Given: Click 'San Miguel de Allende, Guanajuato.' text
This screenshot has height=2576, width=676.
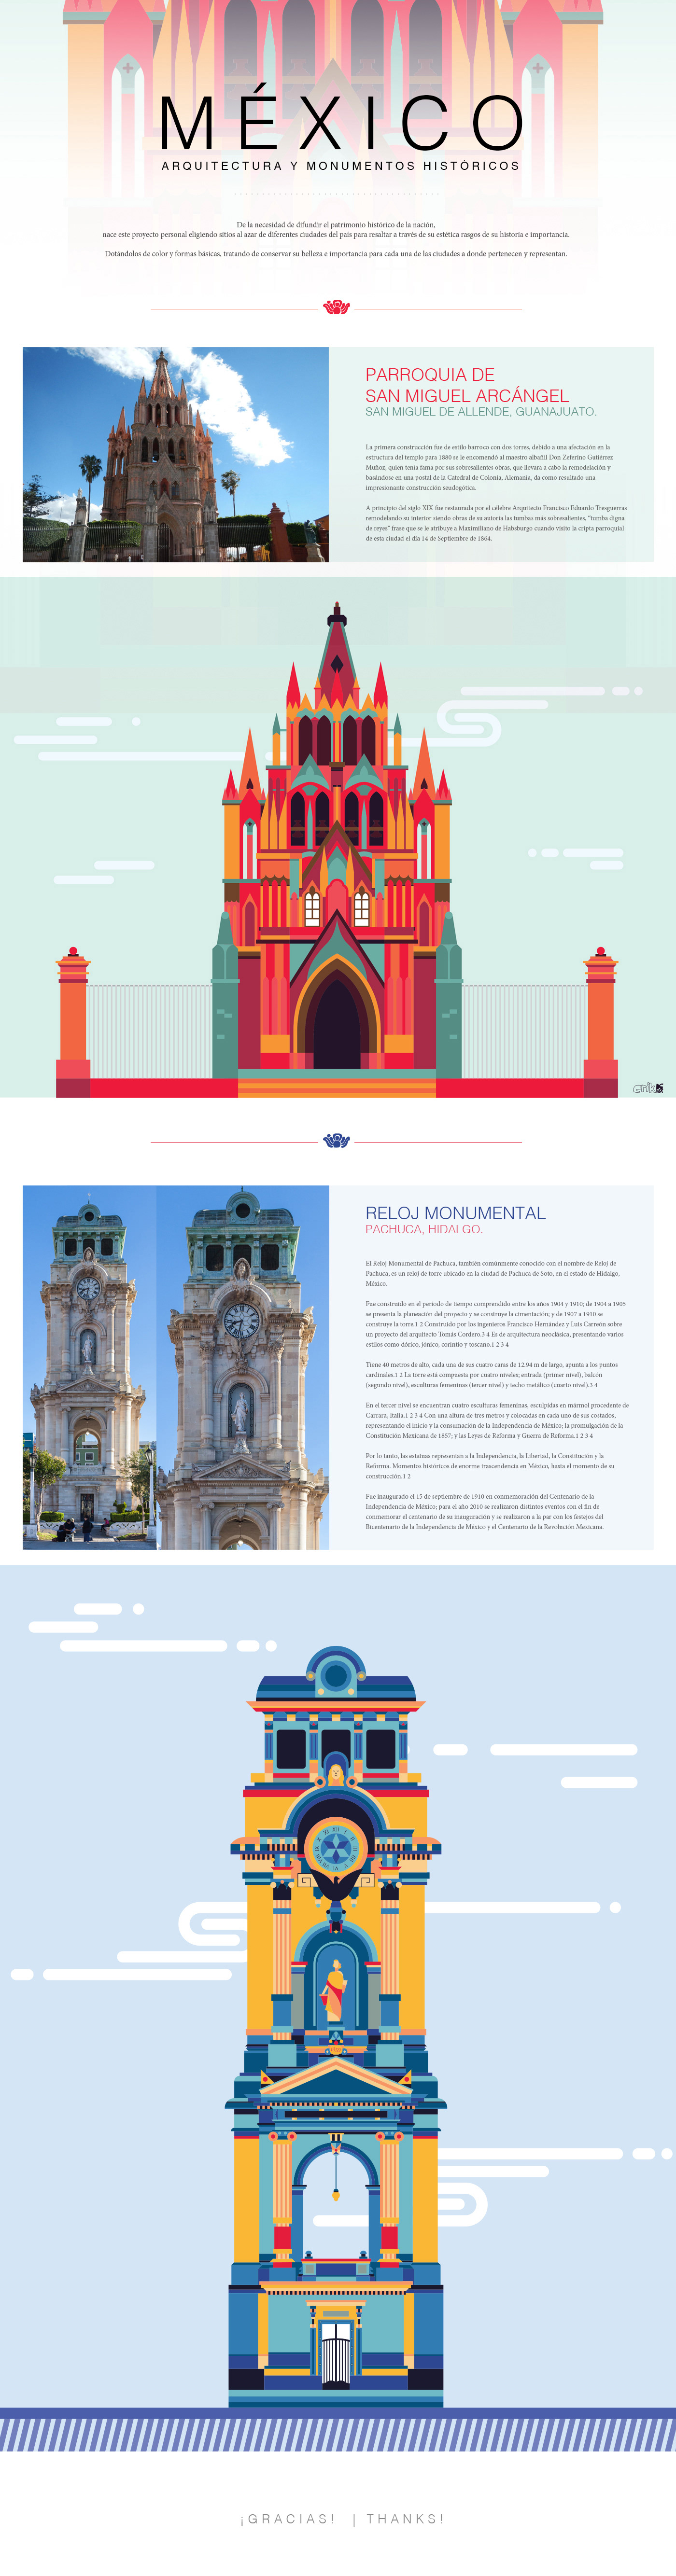Looking at the screenshot, I should point(481,411).
